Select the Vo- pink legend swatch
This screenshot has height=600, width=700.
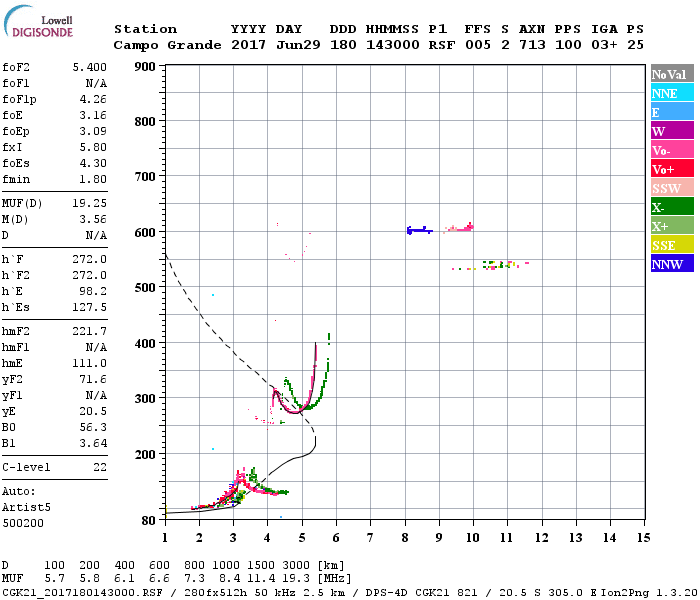(x=672, y=150)
